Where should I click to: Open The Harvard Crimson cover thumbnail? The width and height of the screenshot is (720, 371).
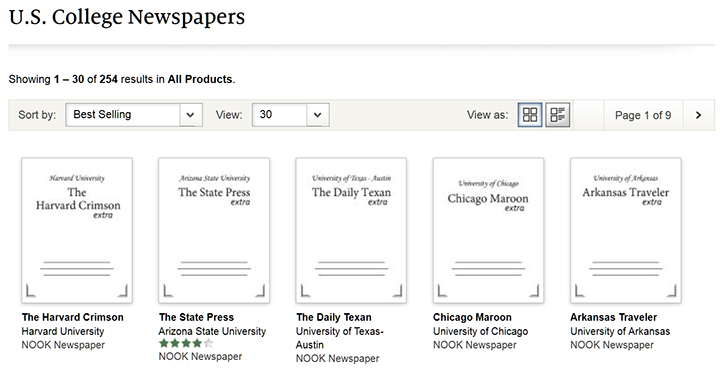tap(77, 230)
